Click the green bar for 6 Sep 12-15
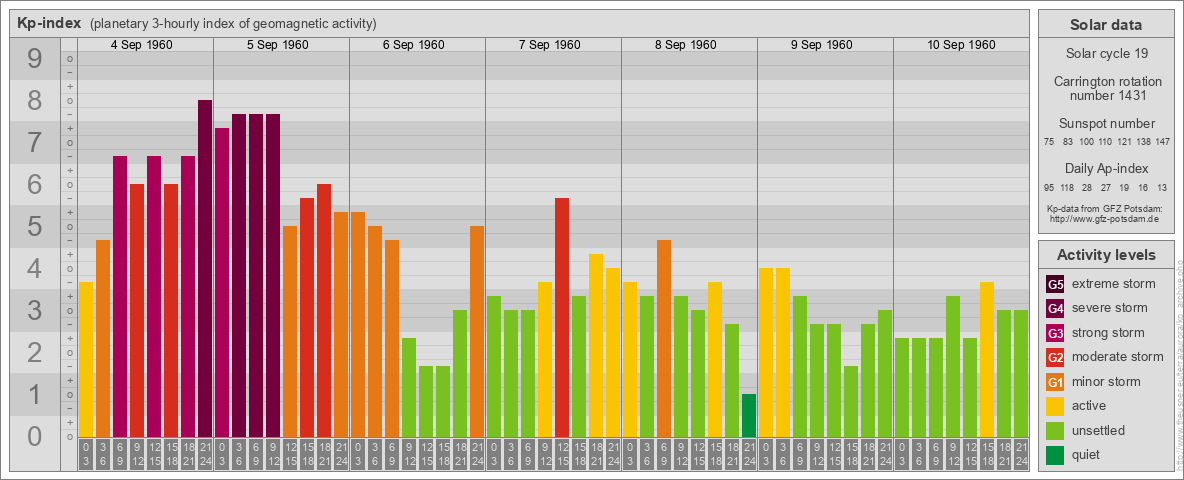 [426, 401]
